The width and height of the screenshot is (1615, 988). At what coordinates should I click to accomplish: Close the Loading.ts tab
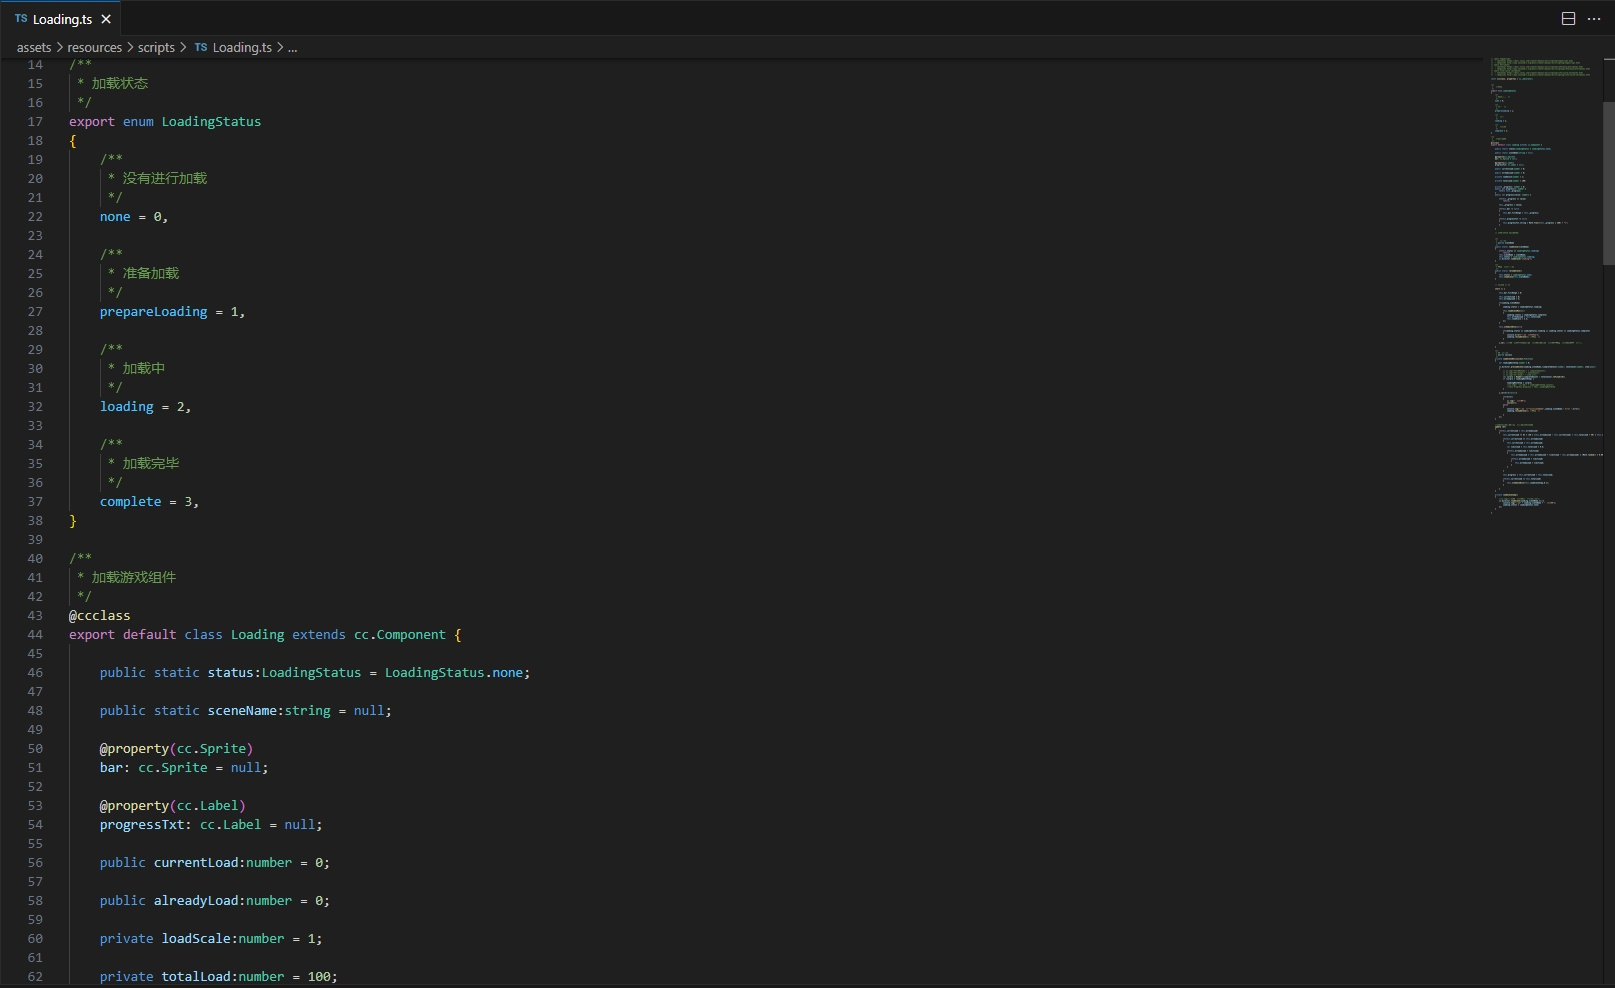tap(106, 19)
